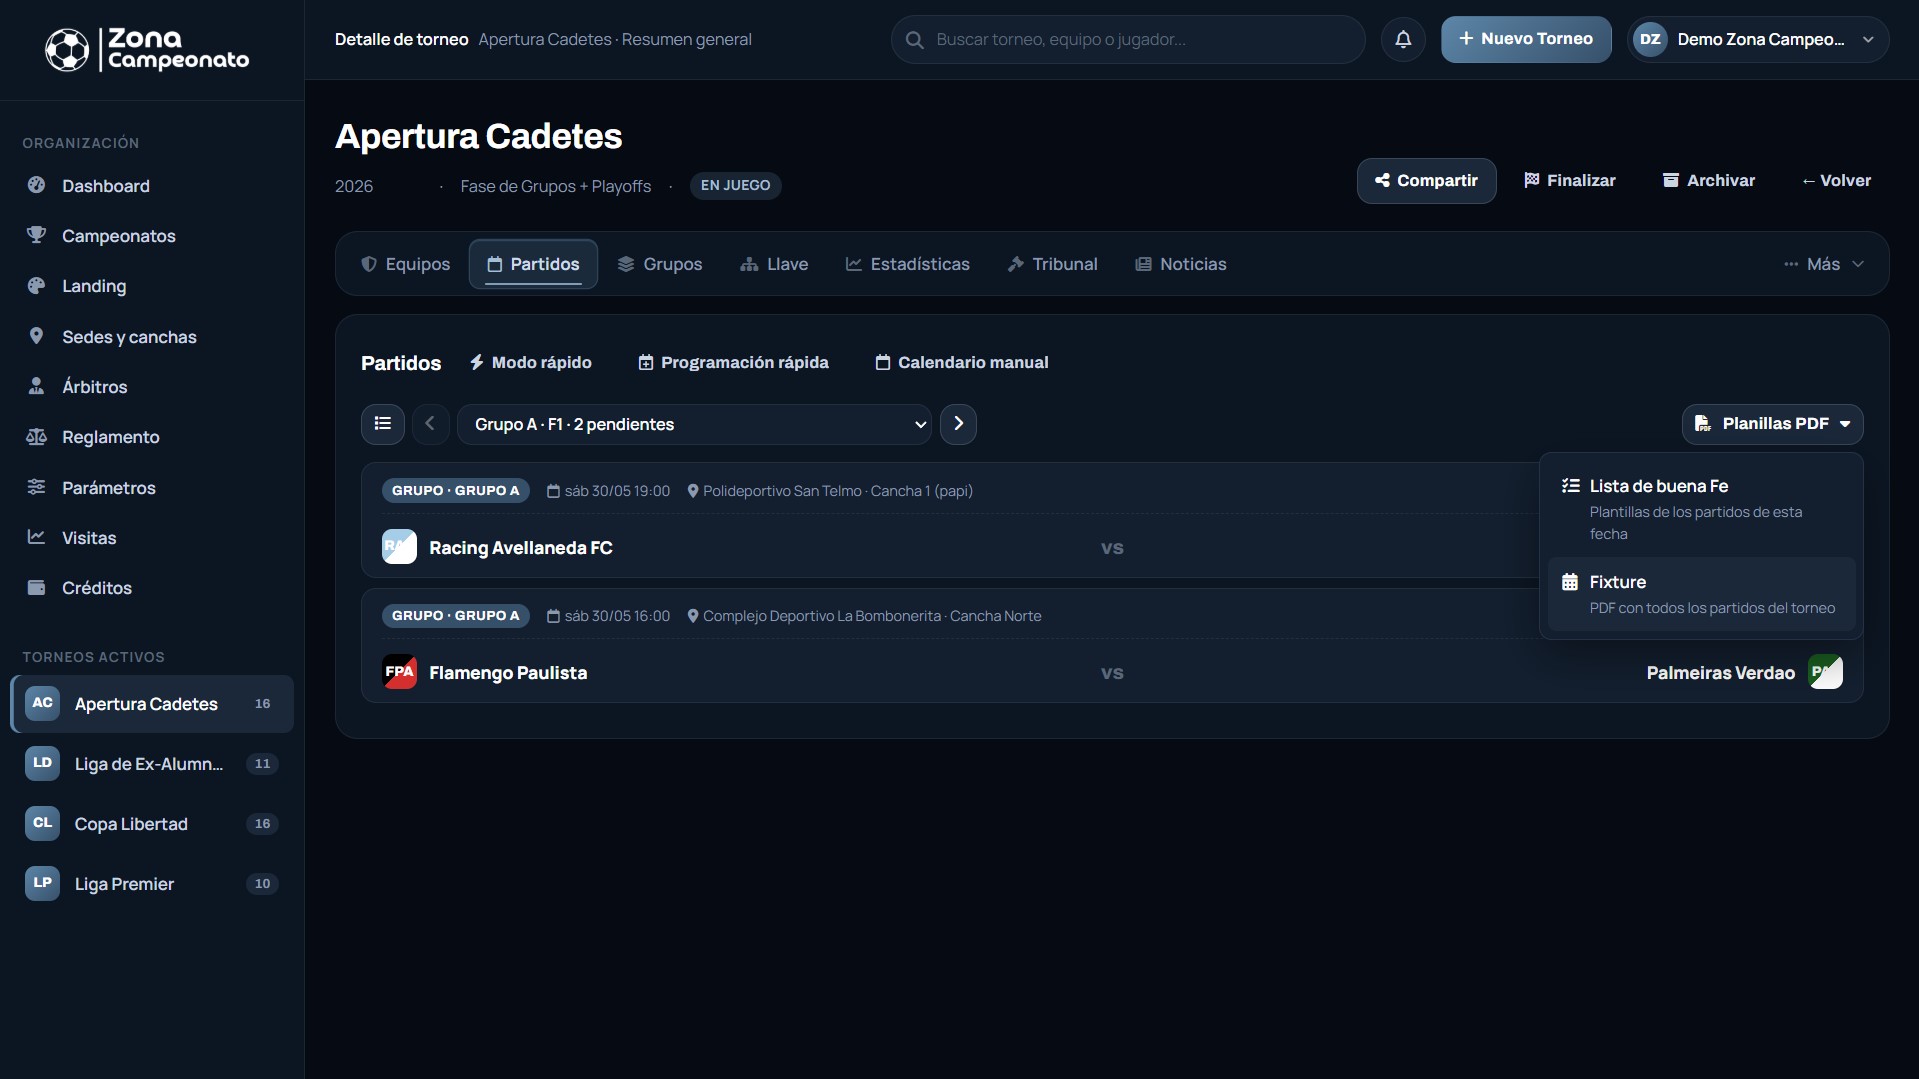Select the Apertura Cadetes active tournament

(x=152, y=704)
